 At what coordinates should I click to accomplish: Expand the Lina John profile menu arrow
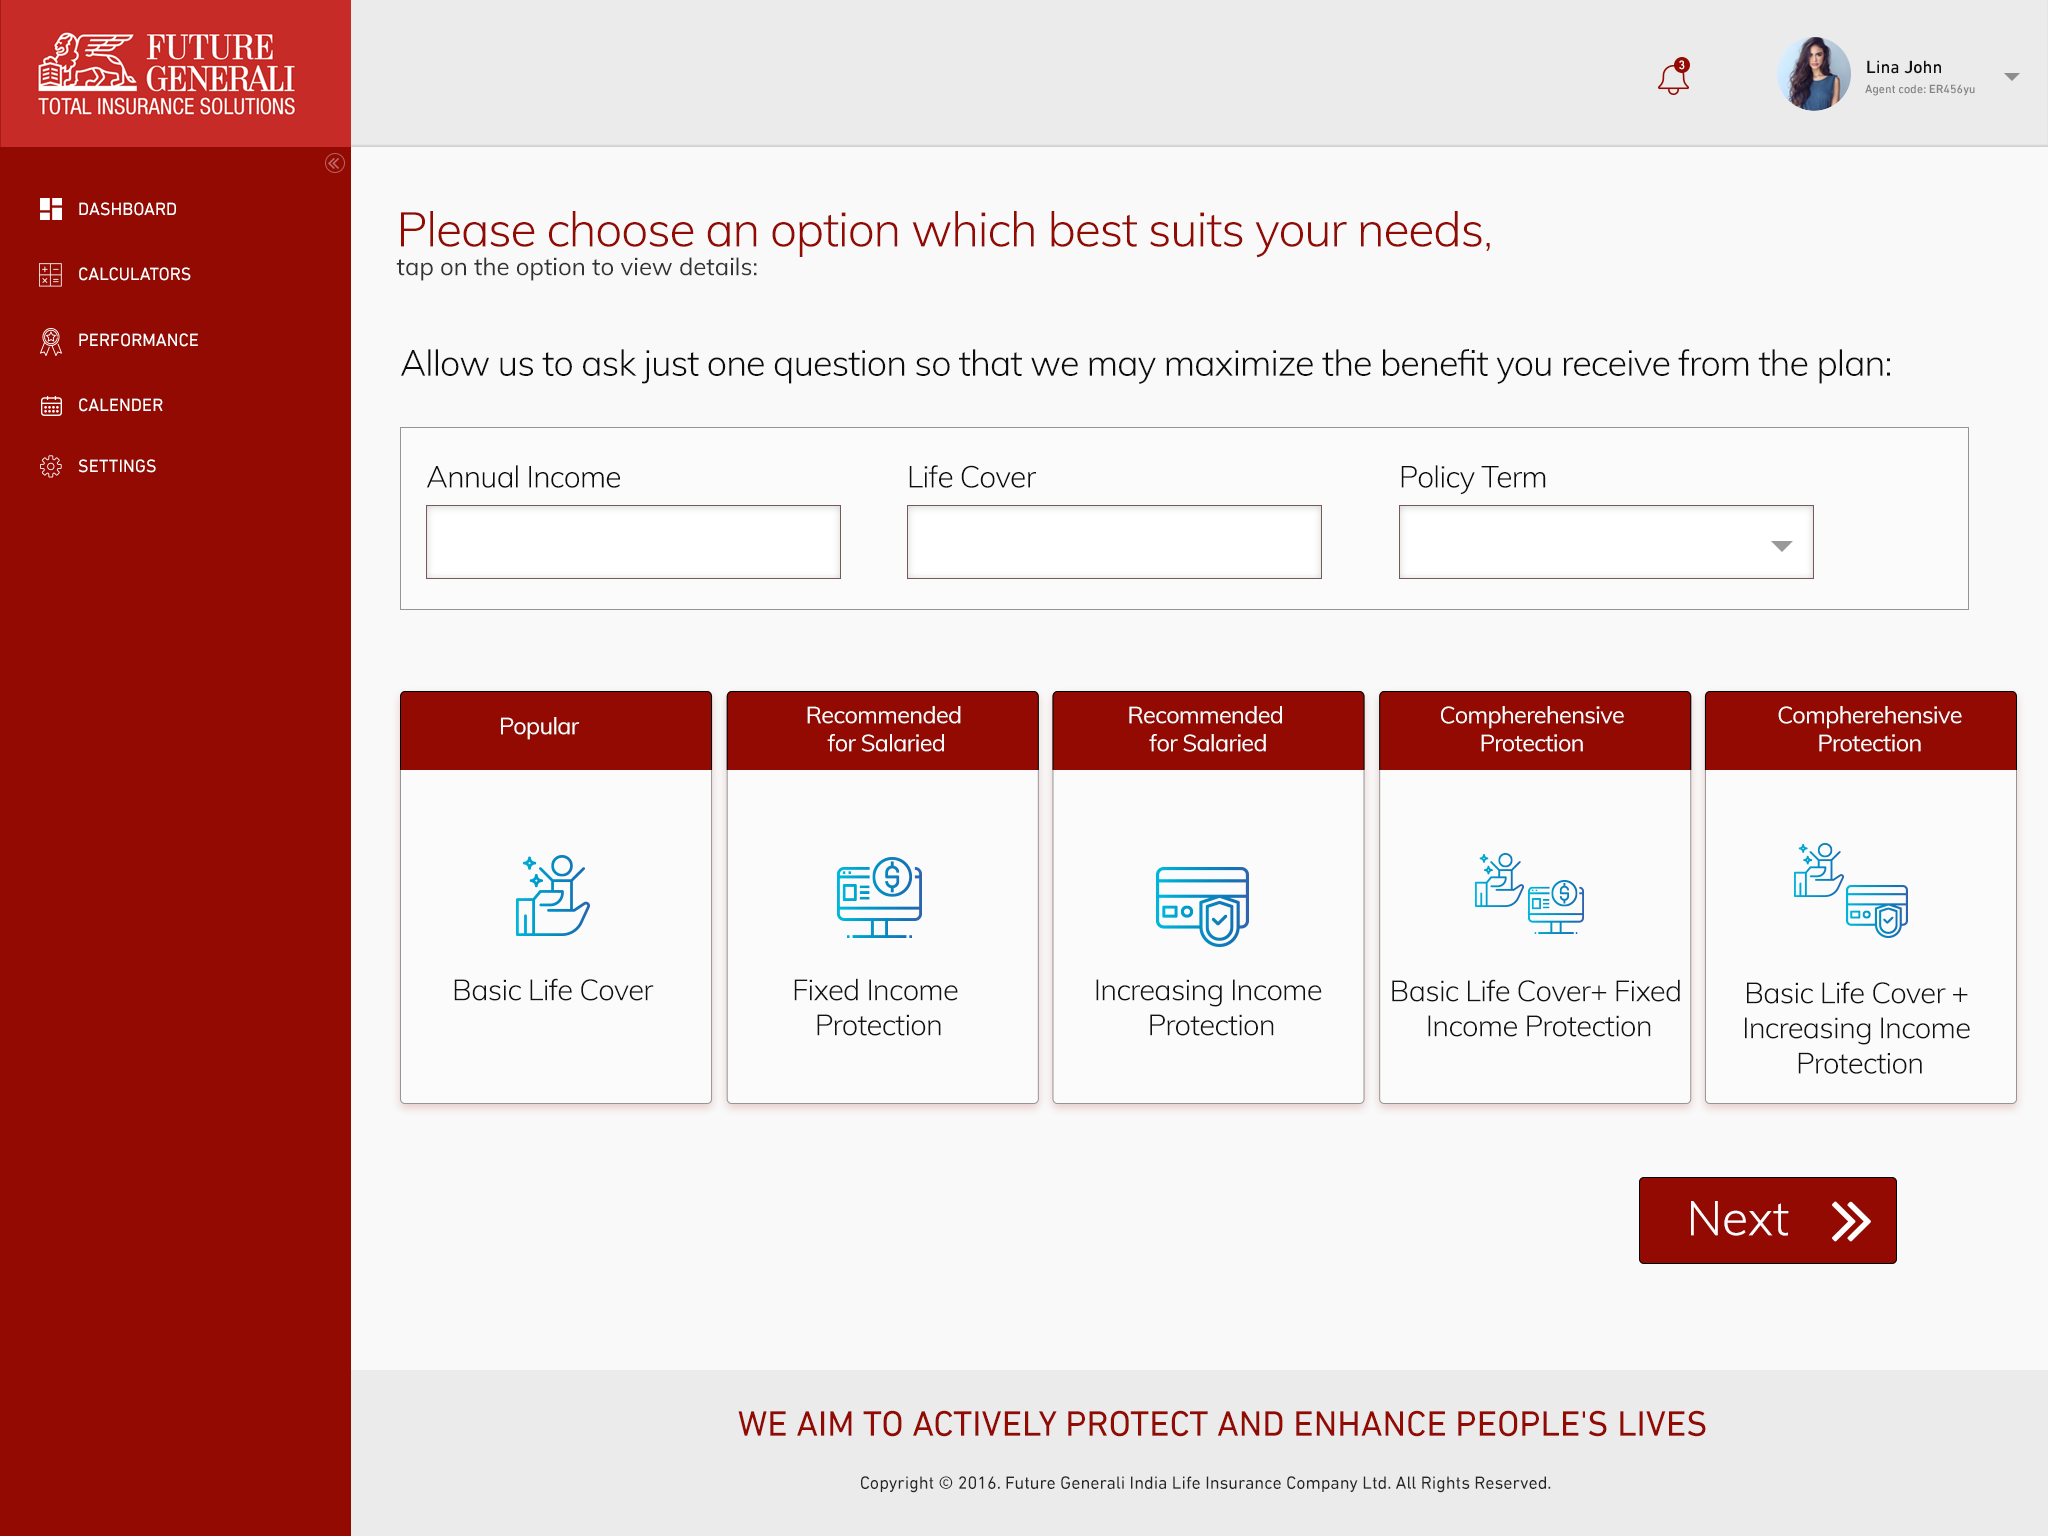(2012, 77)
